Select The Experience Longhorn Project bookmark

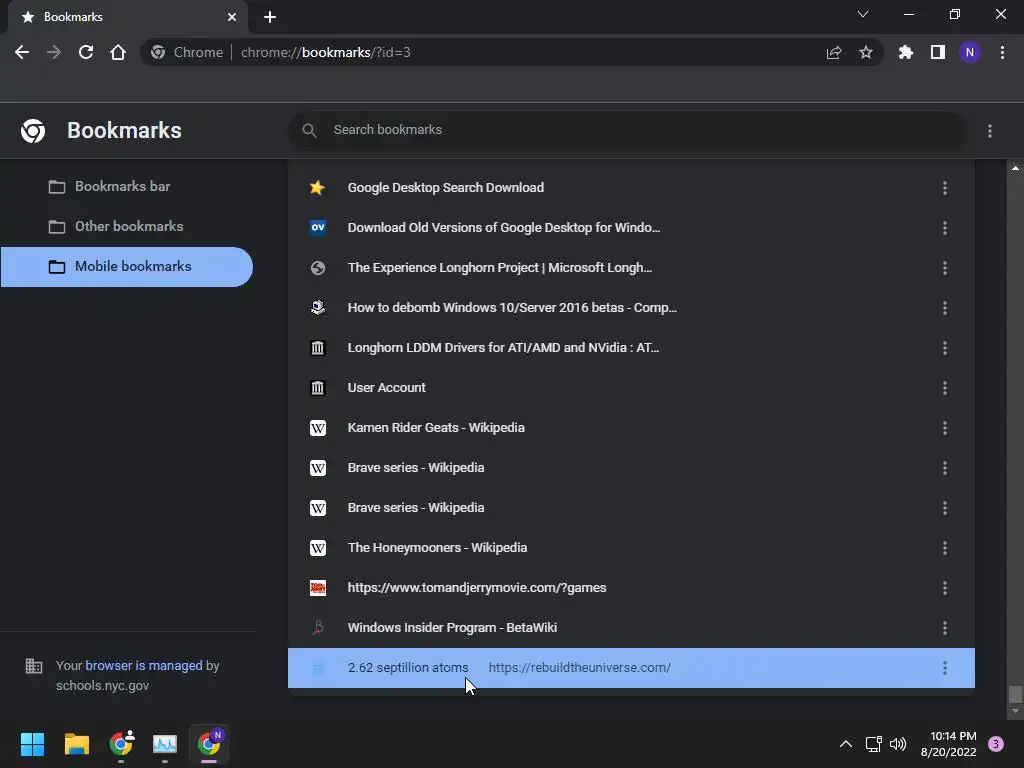tap(631, 268)
